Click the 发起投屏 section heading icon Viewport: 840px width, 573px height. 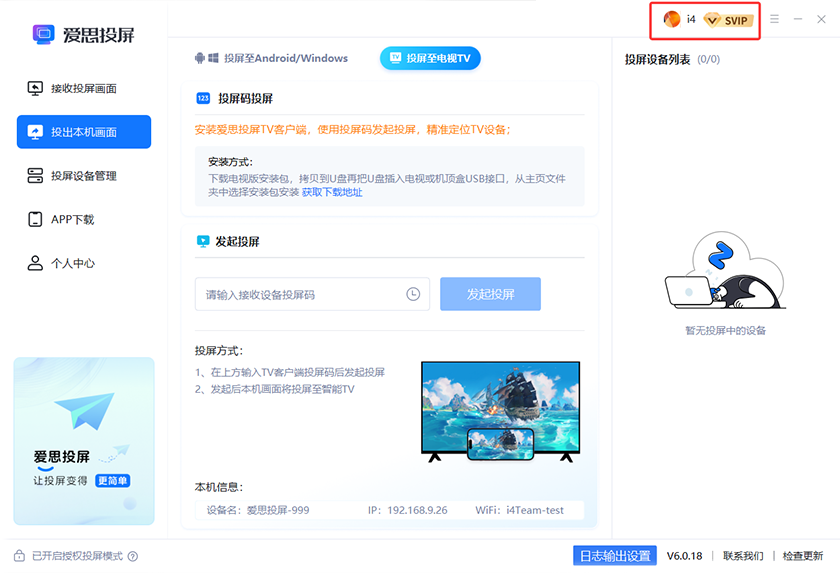point(203,242)
